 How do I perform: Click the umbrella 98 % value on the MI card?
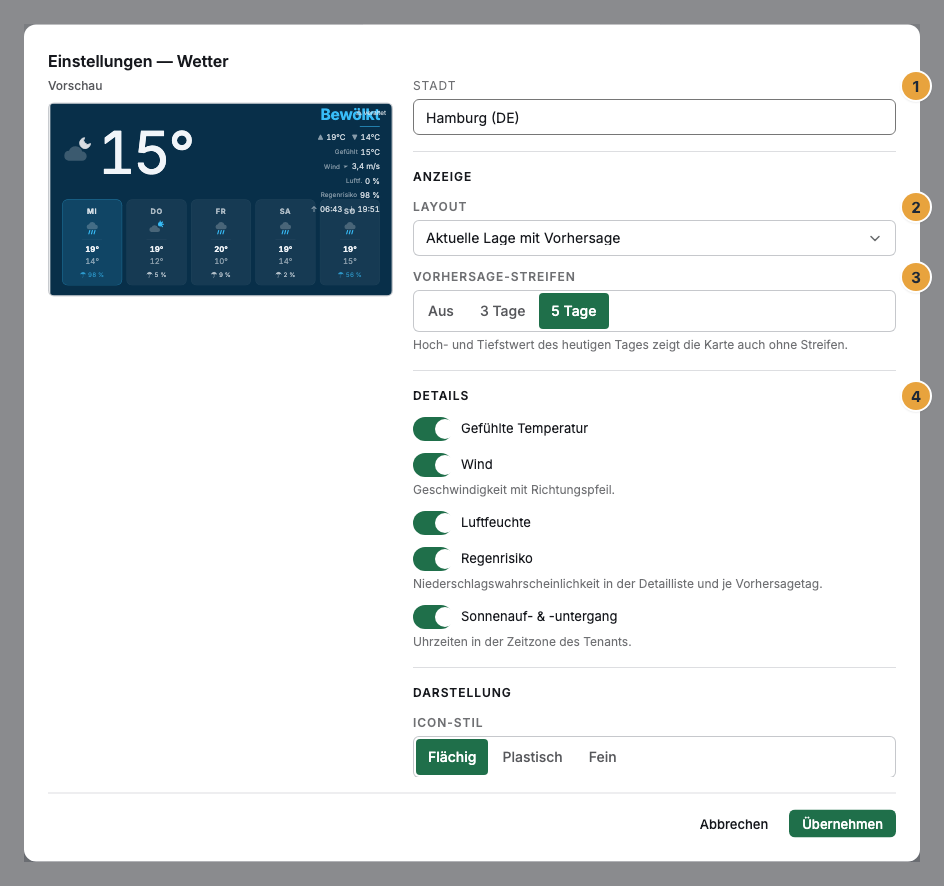(92, 274)
